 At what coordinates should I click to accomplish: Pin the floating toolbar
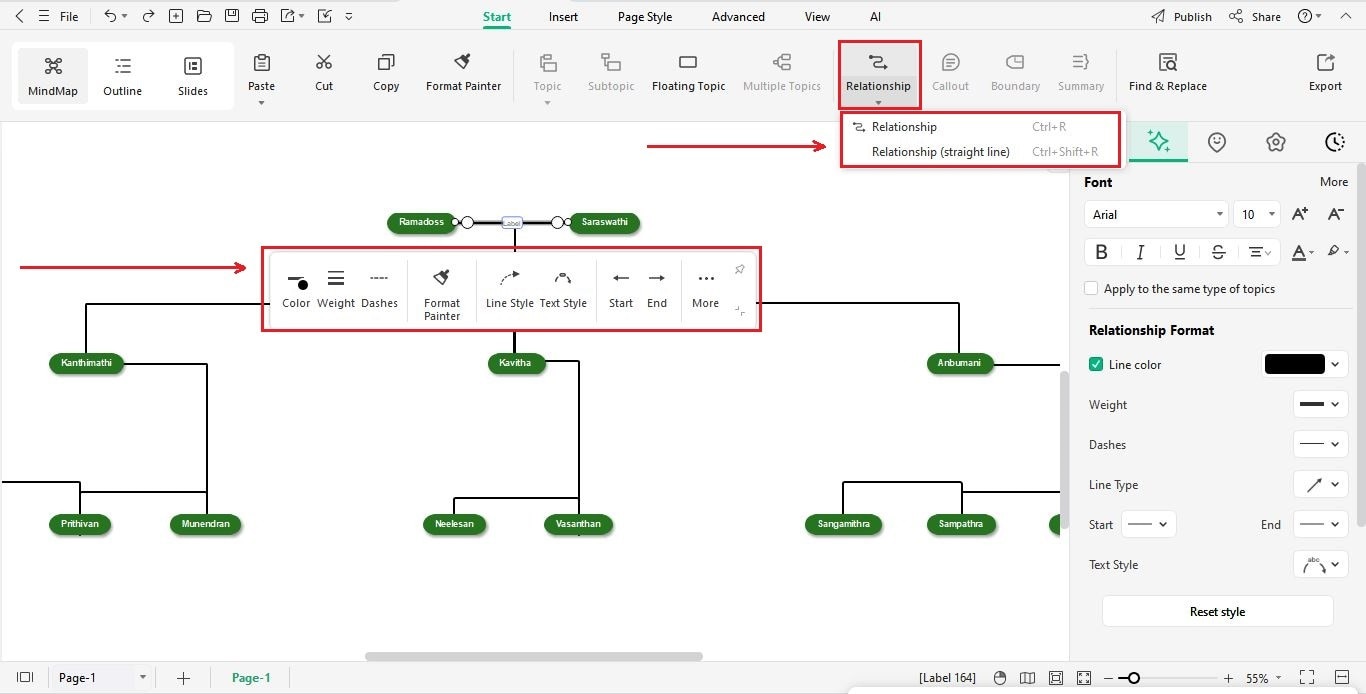740,270
